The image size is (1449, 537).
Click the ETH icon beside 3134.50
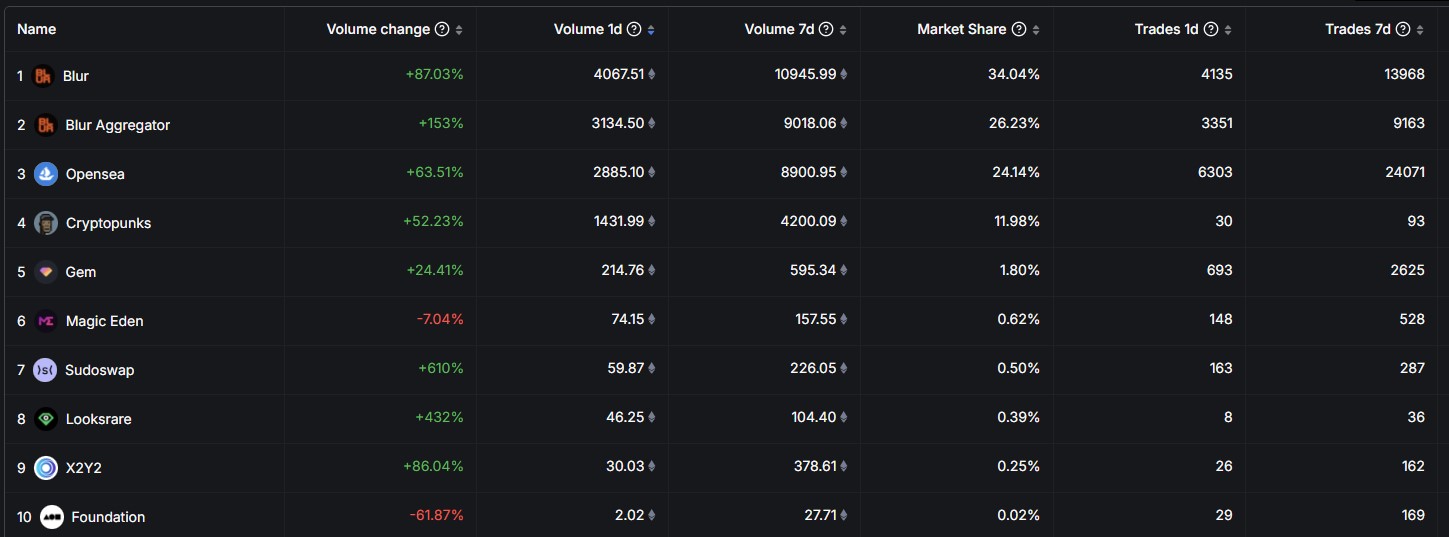tap(652, 123)
